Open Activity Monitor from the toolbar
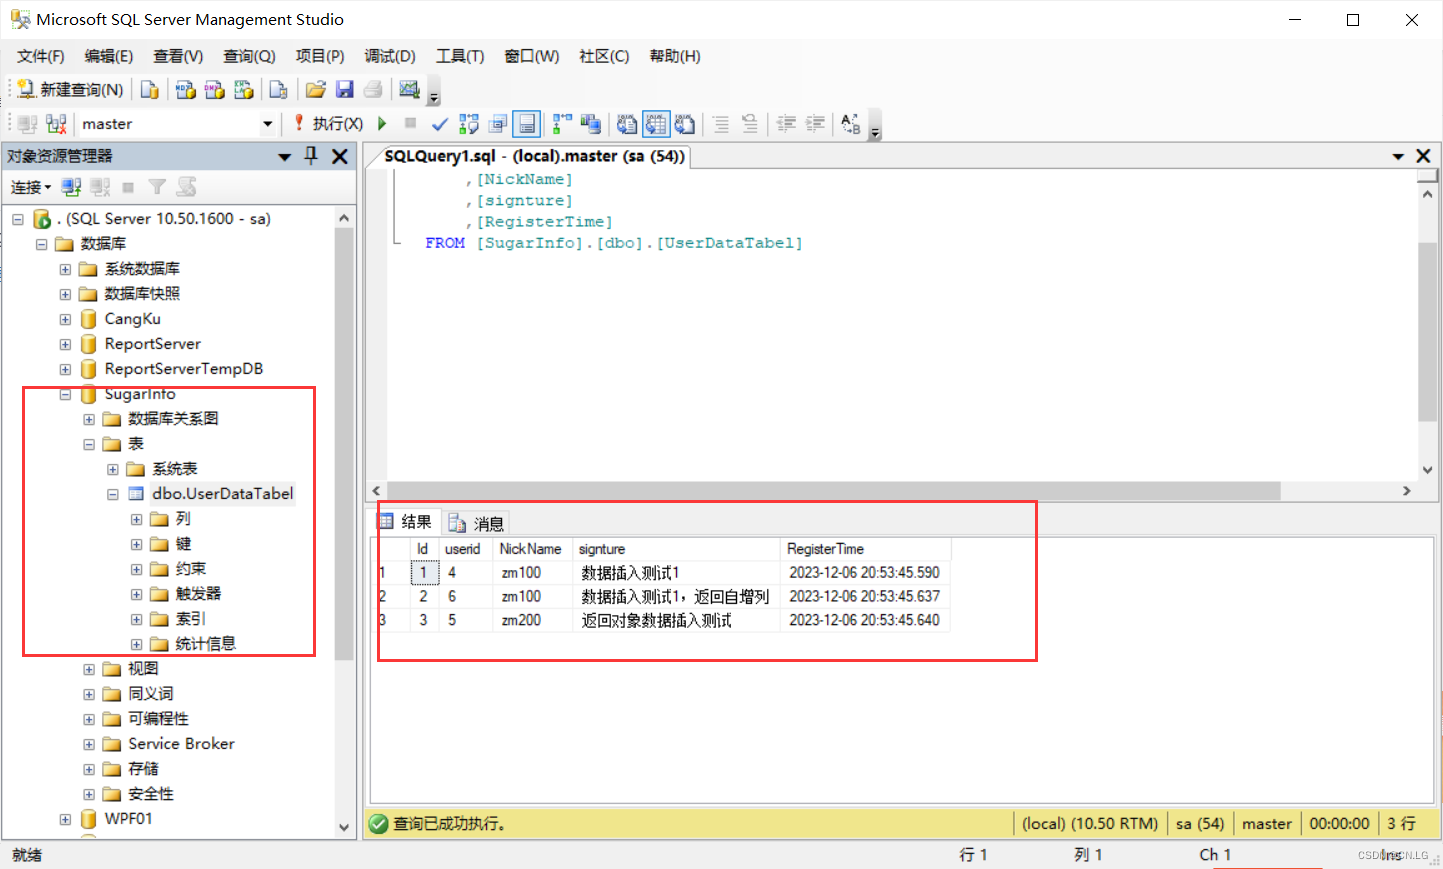1443x869 pixels. [409, 90]
